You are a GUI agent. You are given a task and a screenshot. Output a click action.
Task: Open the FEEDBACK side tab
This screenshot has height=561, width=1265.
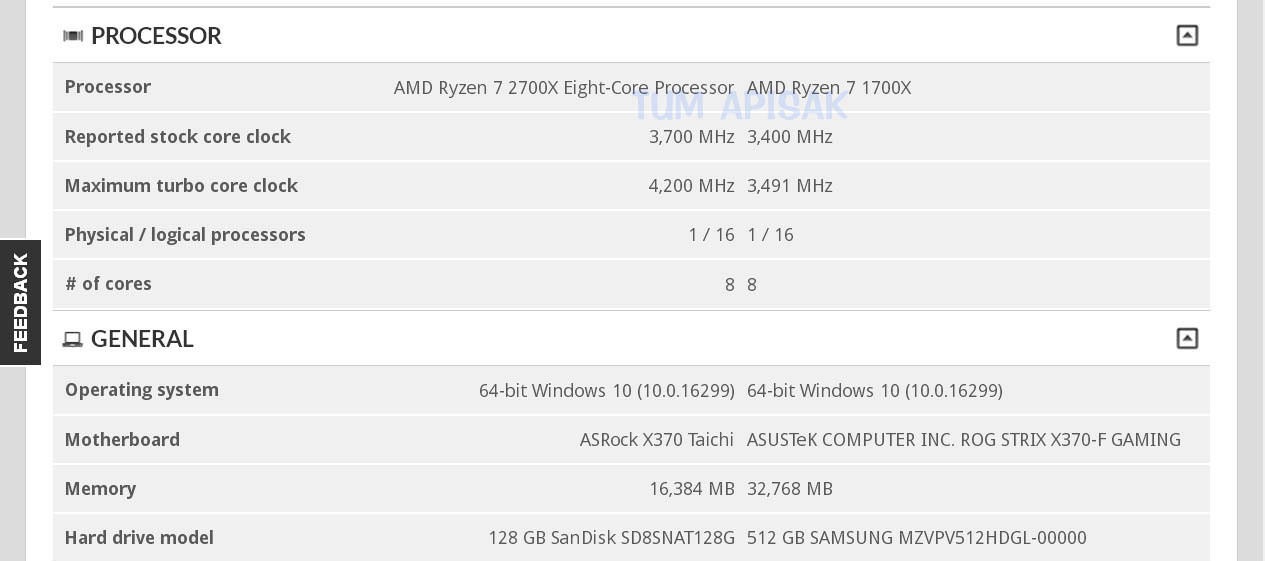(20, 302)
